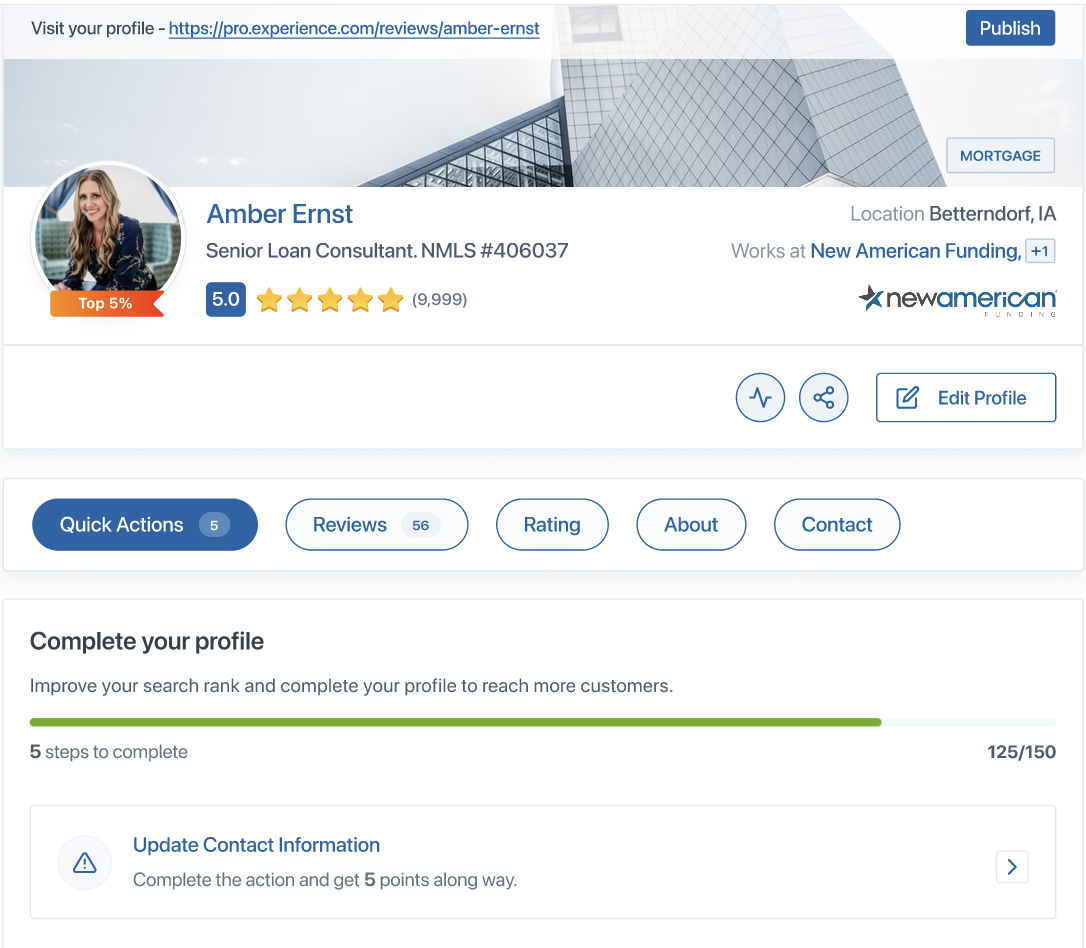Open the Quick Actions tab
This screenshot has width=1086, height=948.
[145, 525]
